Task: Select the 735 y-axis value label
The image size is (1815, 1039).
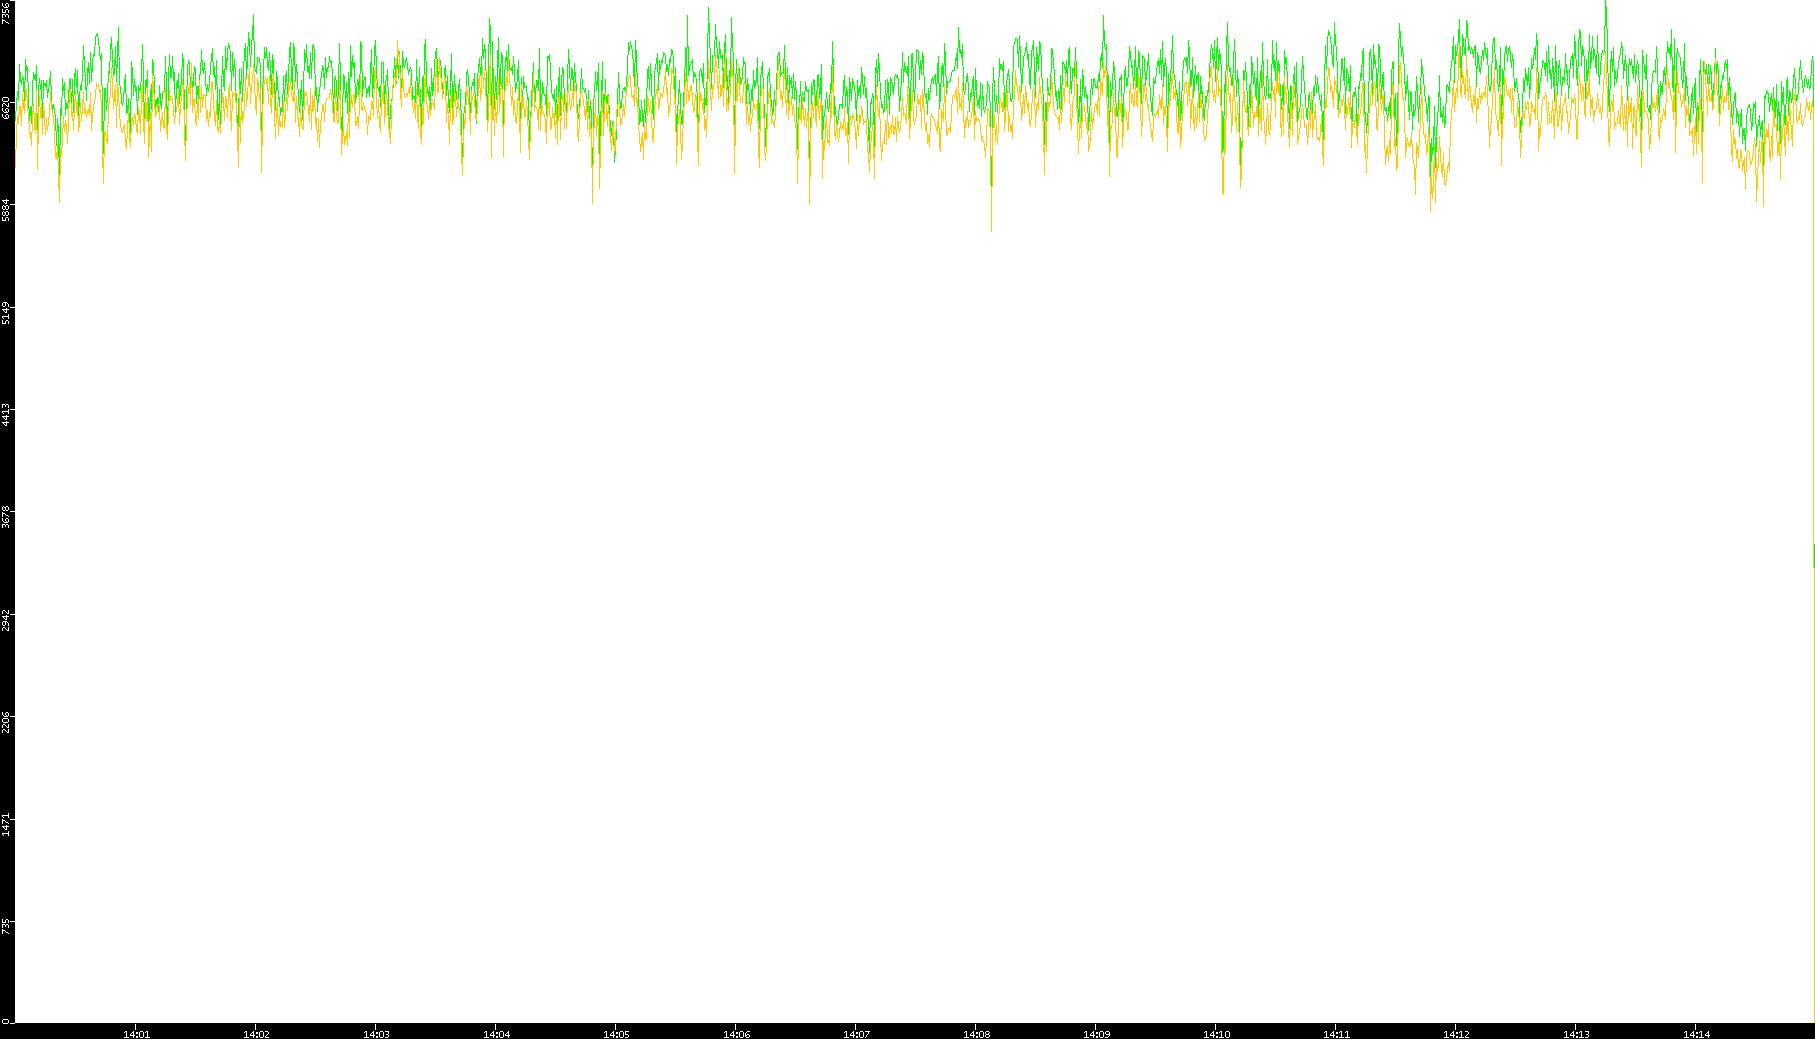Action: [x=6, y=925]
